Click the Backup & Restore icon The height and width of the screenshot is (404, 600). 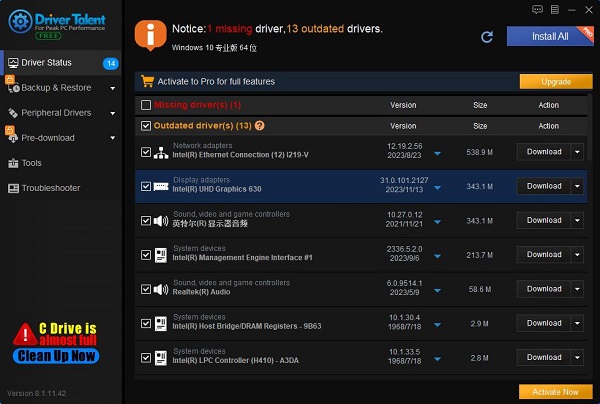click(x=13, y=88)
